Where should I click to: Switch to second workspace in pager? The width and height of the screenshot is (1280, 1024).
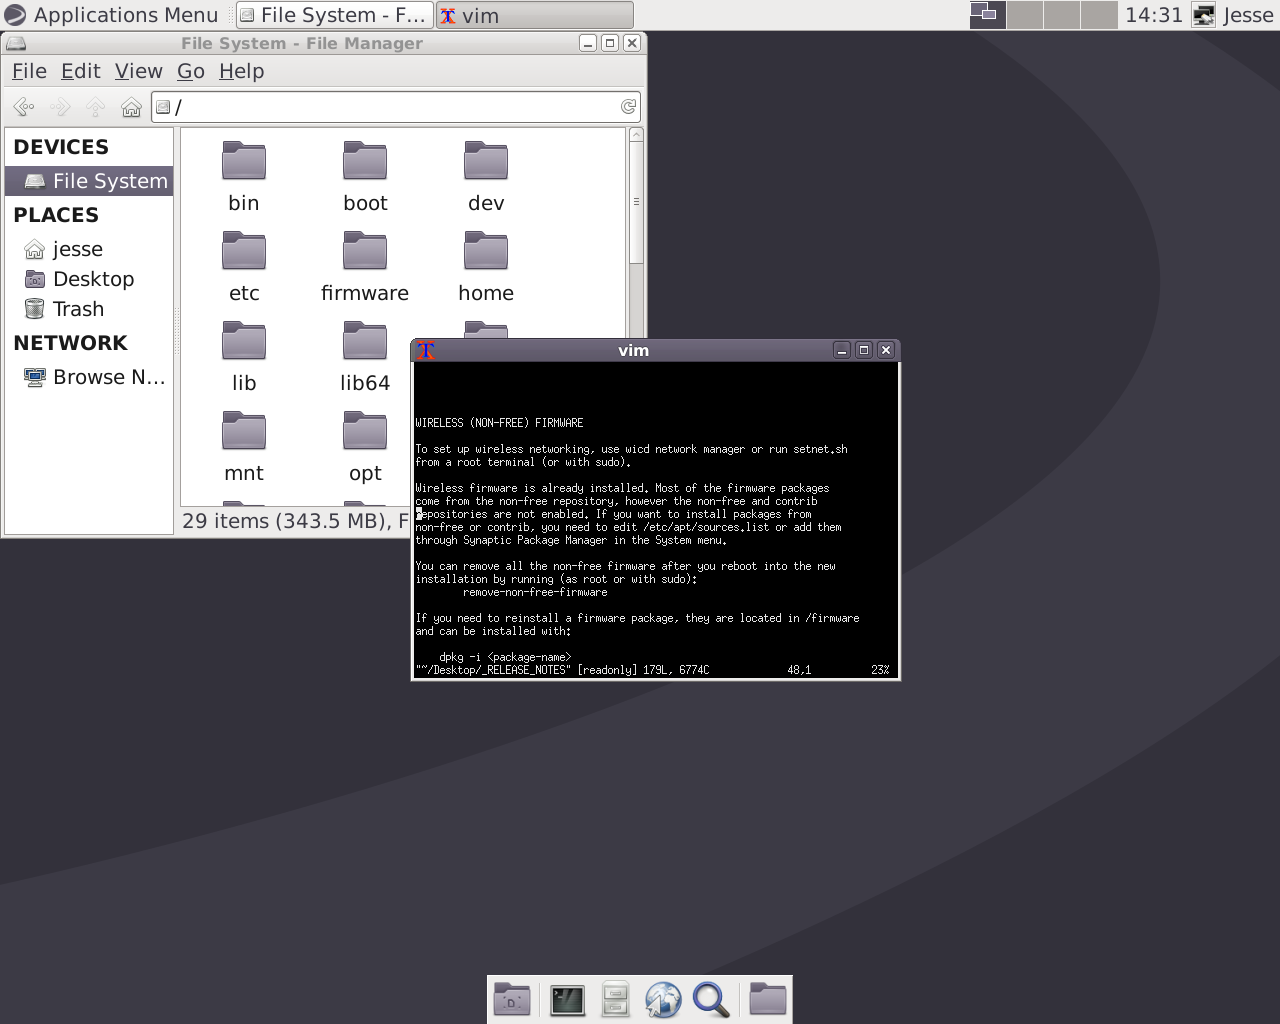(x=1025, y=15)
